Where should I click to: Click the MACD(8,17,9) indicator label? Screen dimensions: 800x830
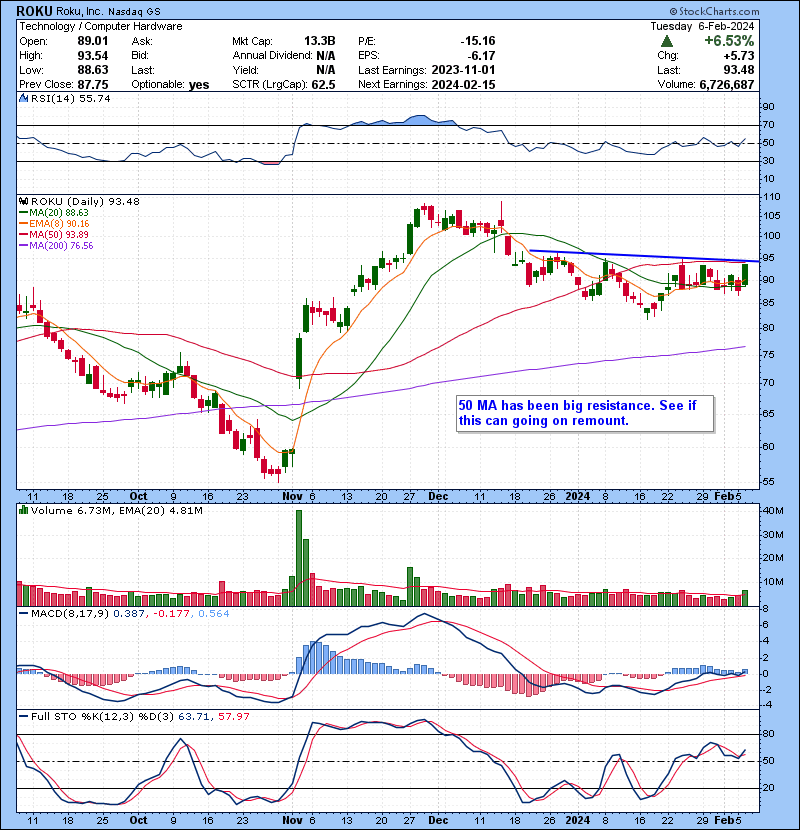coord(70,614)
